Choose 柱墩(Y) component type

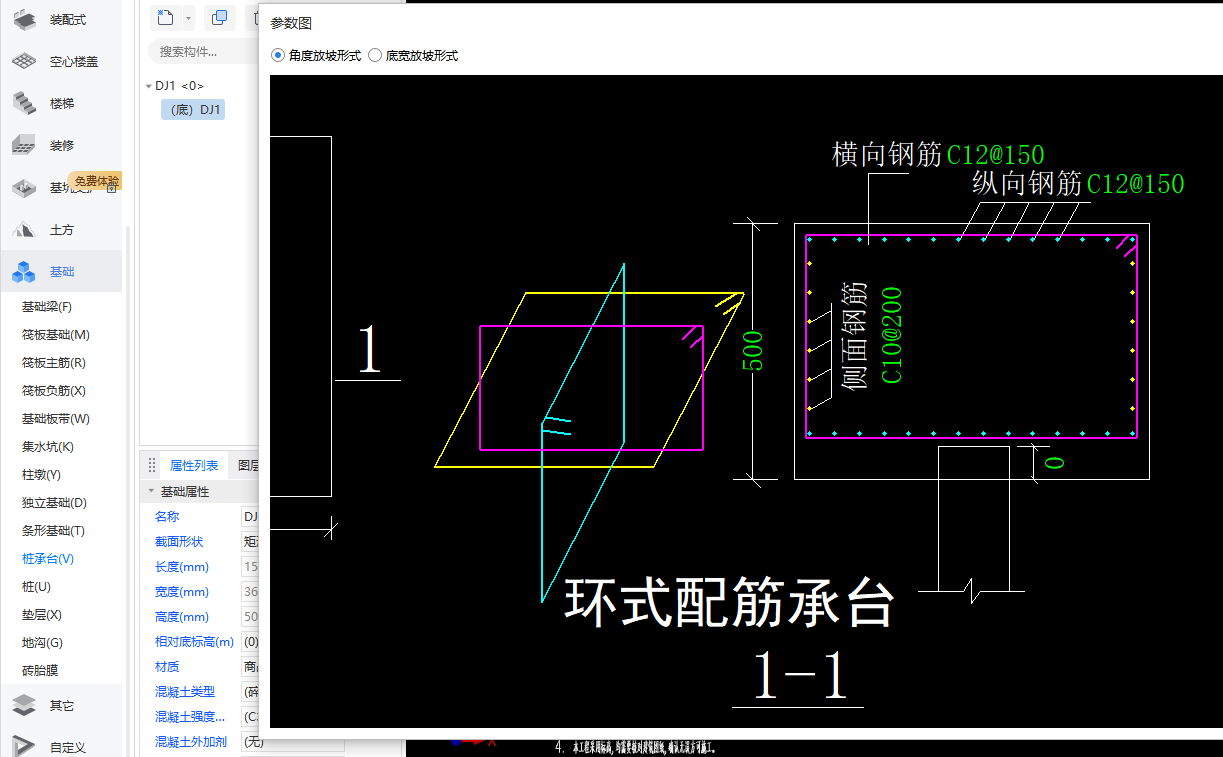41,475
